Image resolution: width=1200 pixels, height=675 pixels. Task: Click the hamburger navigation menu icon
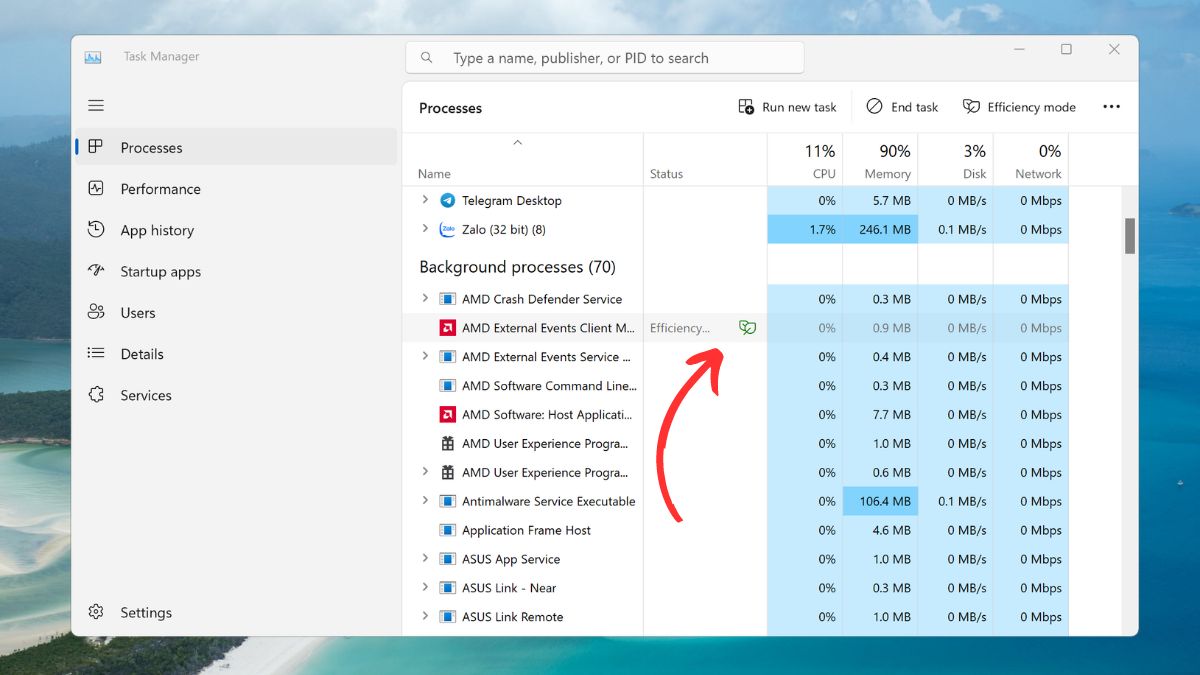pos(96,105)
